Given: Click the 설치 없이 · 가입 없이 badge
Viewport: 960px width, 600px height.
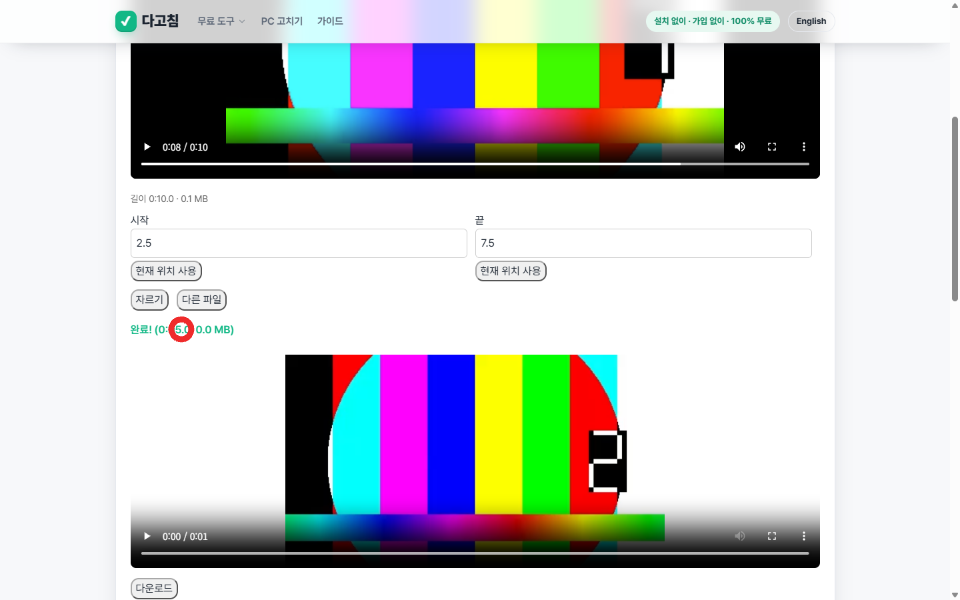Looking at the screenshot, I should (x=713, y=21).
